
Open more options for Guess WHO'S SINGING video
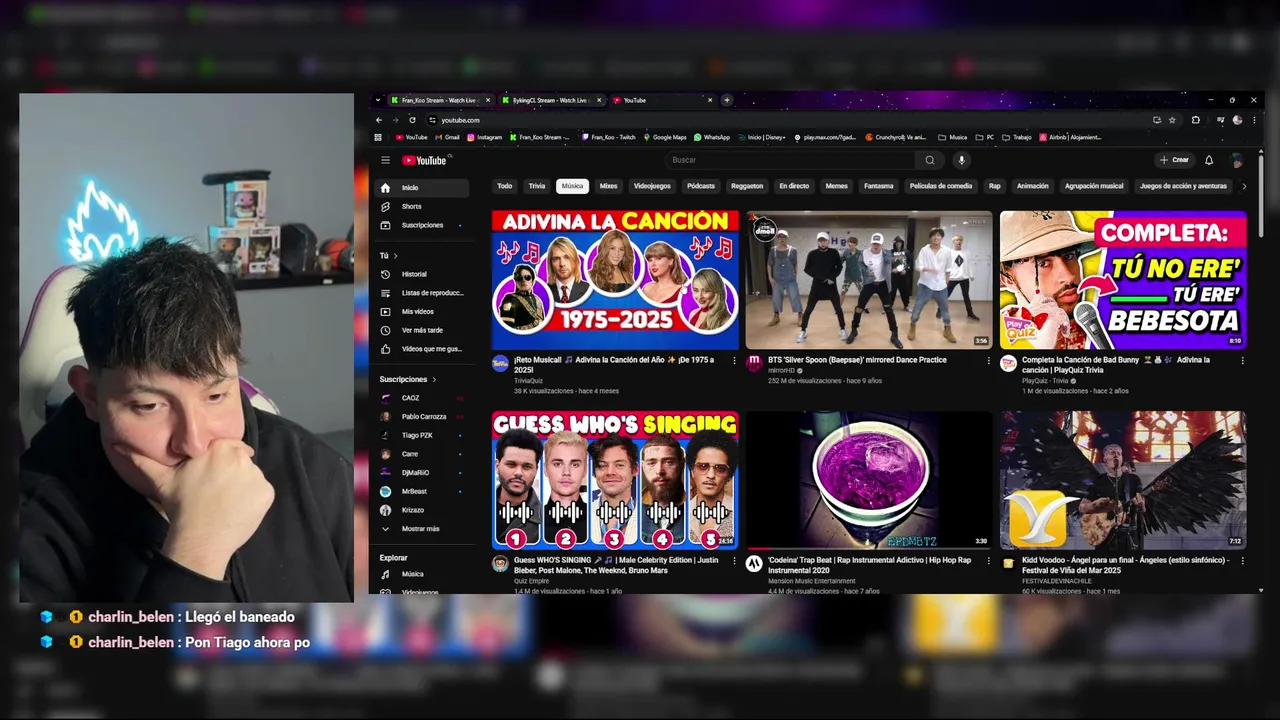click(x=735, y=562)
